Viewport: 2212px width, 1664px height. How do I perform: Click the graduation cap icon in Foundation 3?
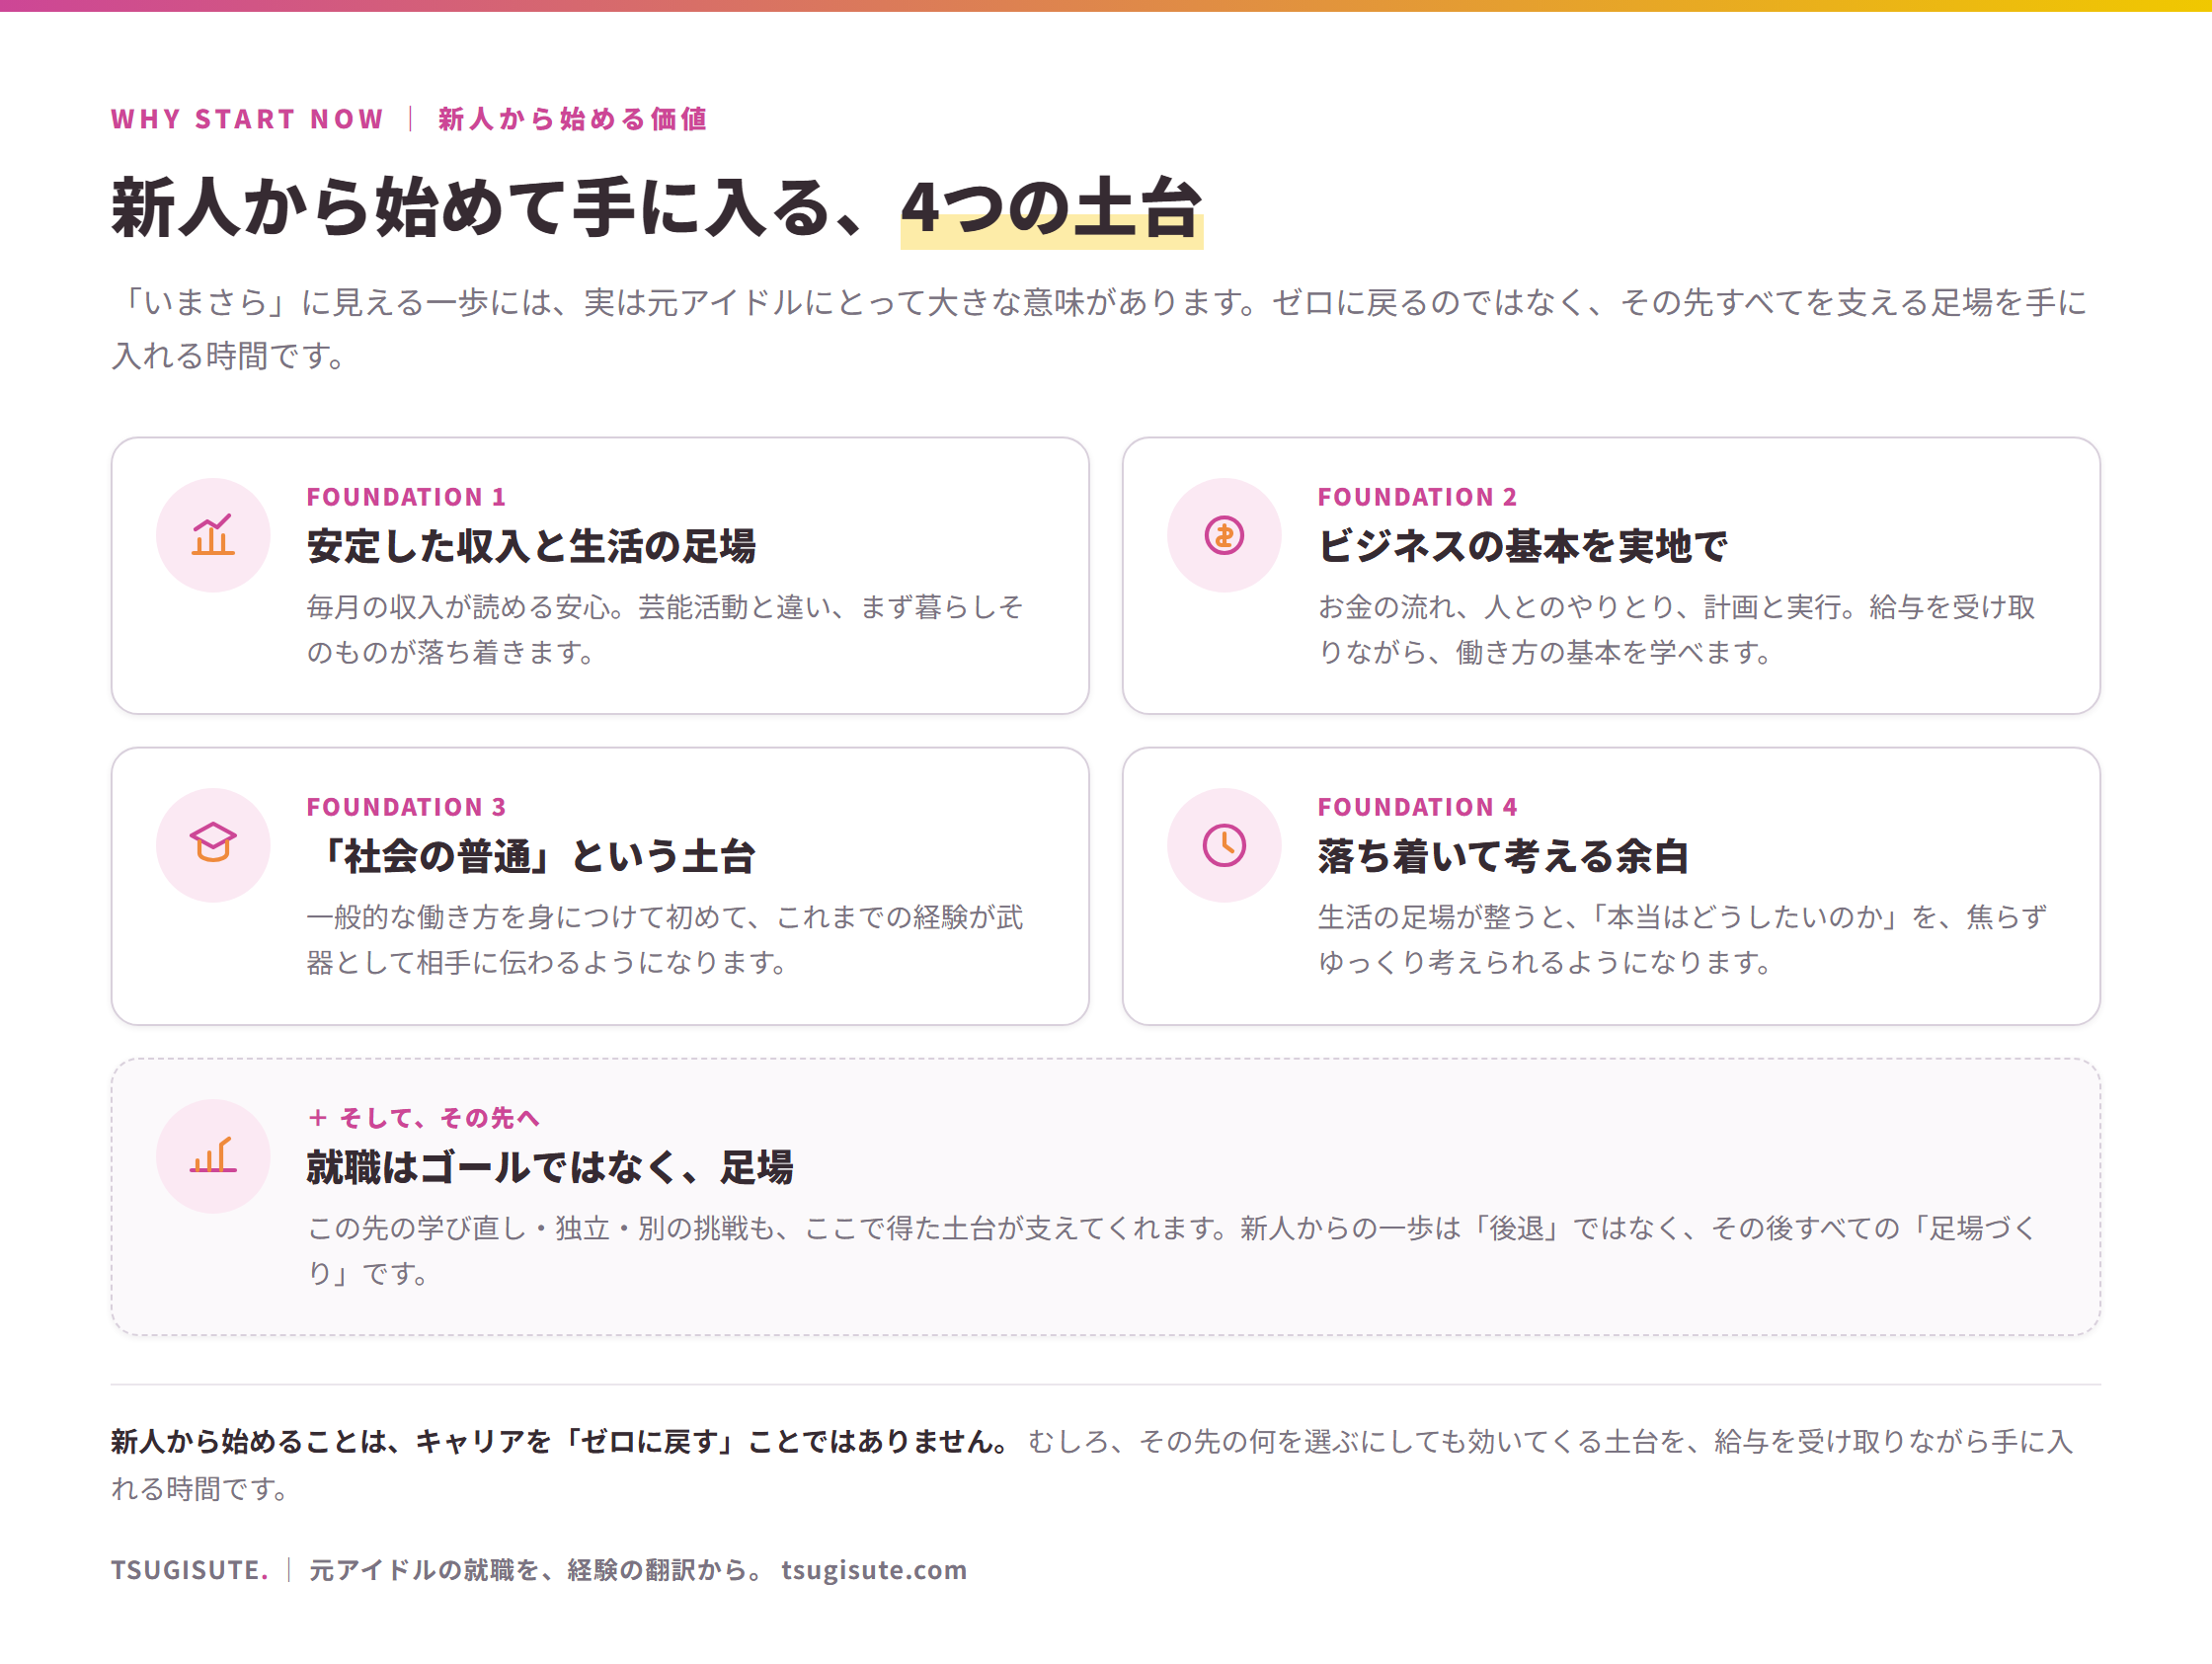tap(213, 845)
